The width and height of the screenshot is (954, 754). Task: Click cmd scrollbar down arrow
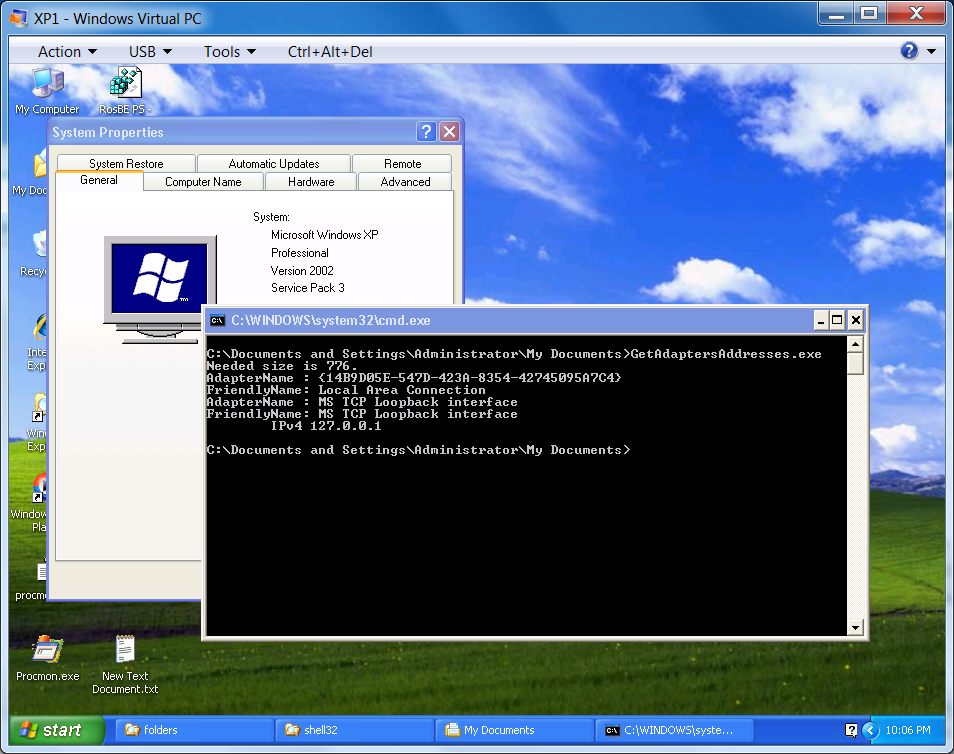pos(855,627)
